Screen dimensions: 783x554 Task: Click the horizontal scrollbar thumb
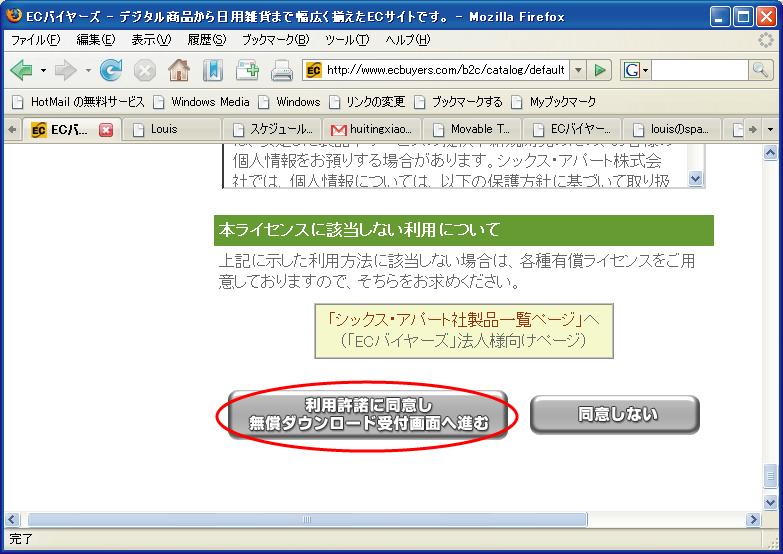point(307,520)
